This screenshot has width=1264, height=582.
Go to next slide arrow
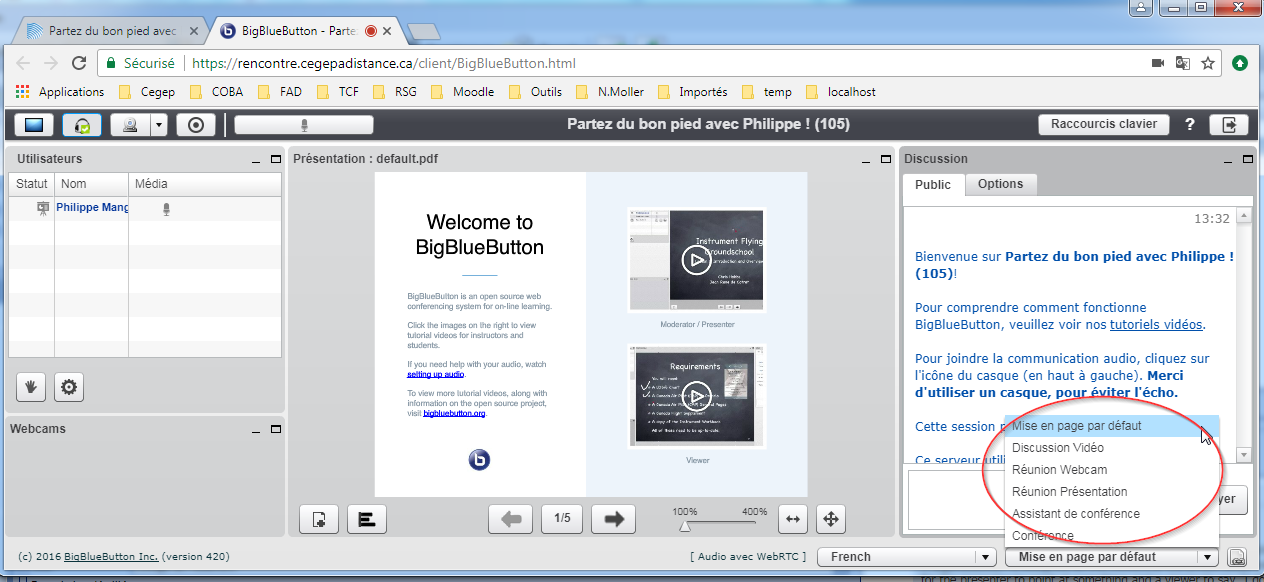613,519
